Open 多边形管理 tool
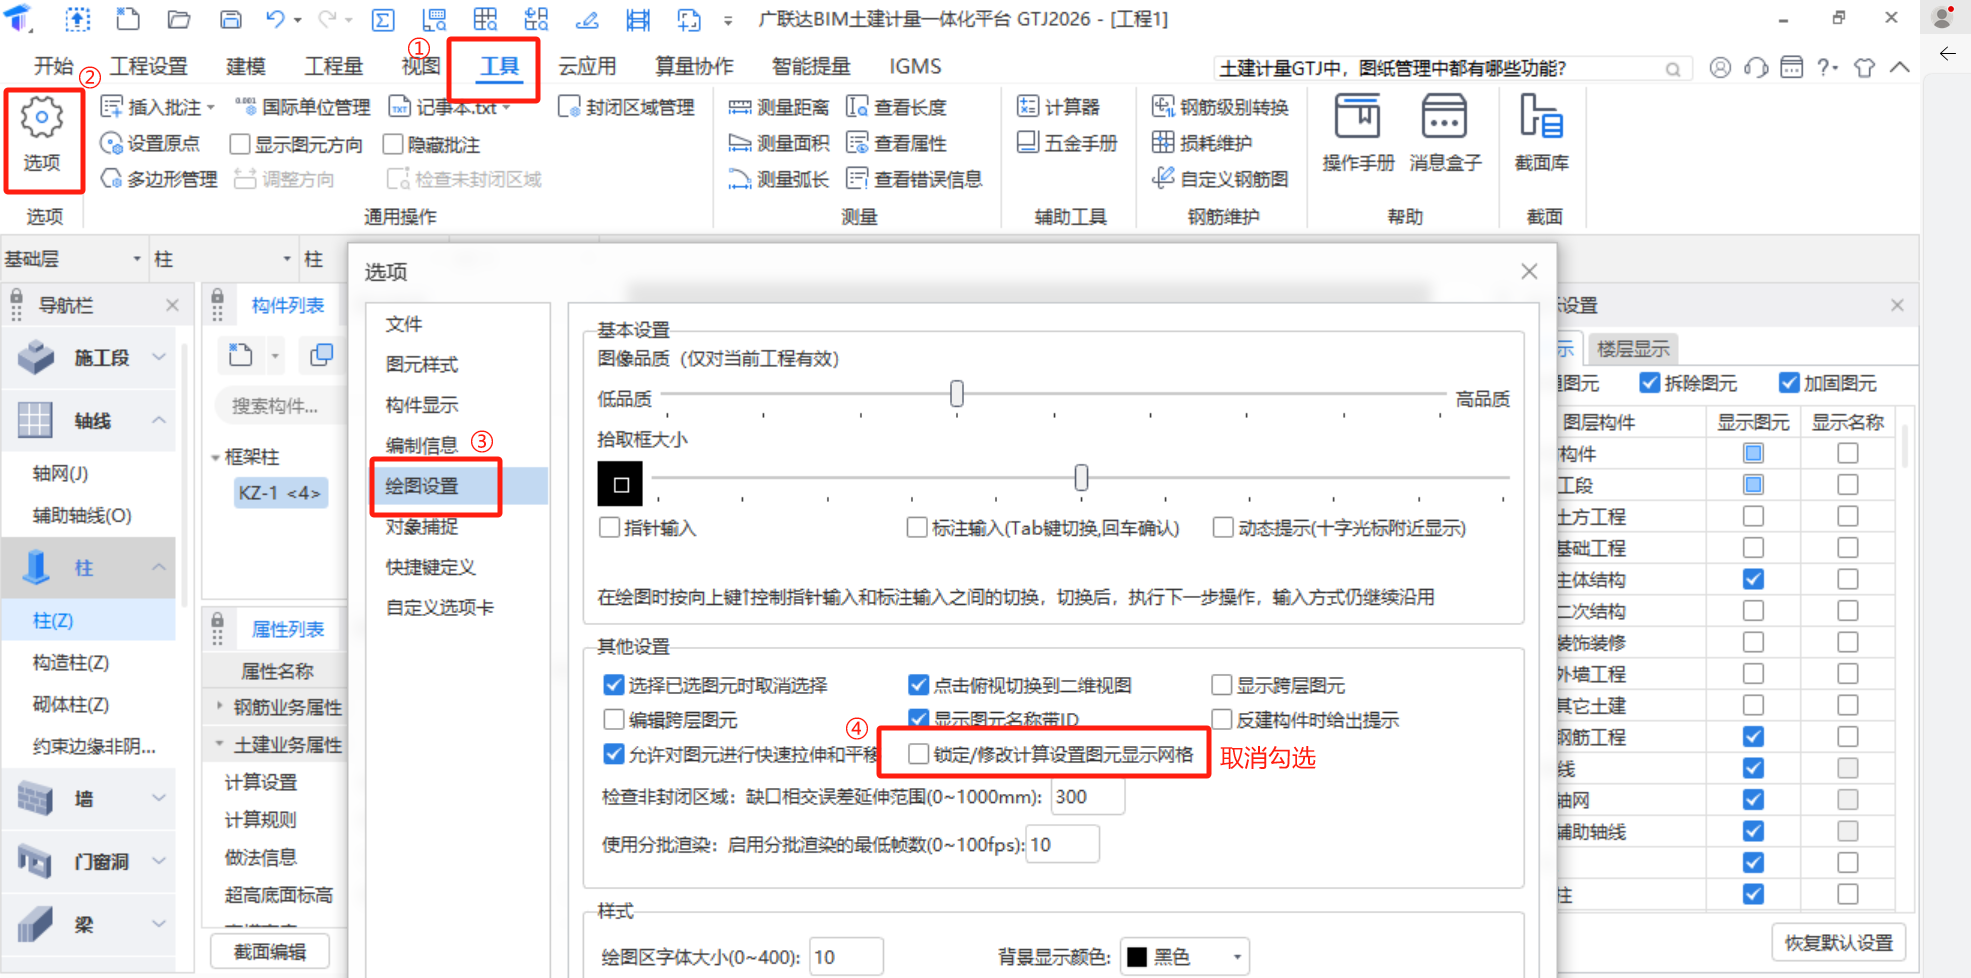The width and height of the screenshot is (1971, 978). 159,179
